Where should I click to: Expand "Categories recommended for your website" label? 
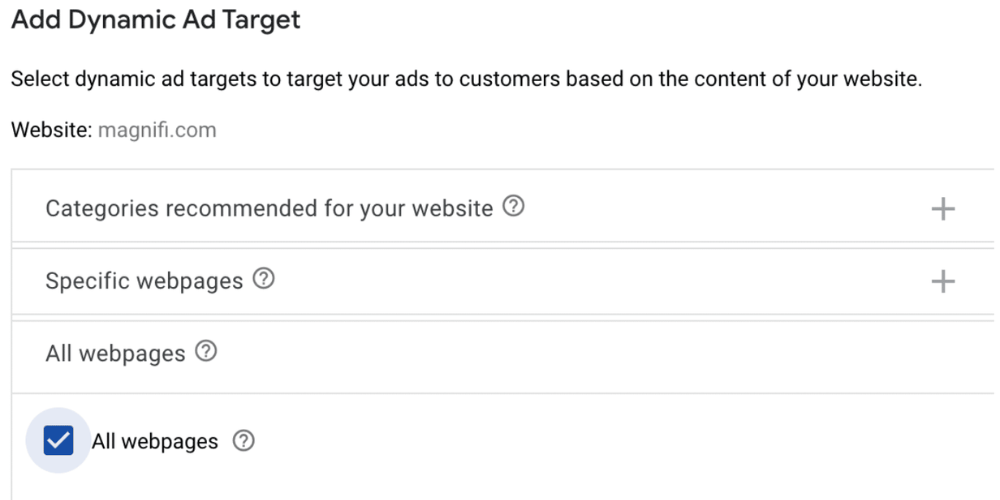point(269,208)
